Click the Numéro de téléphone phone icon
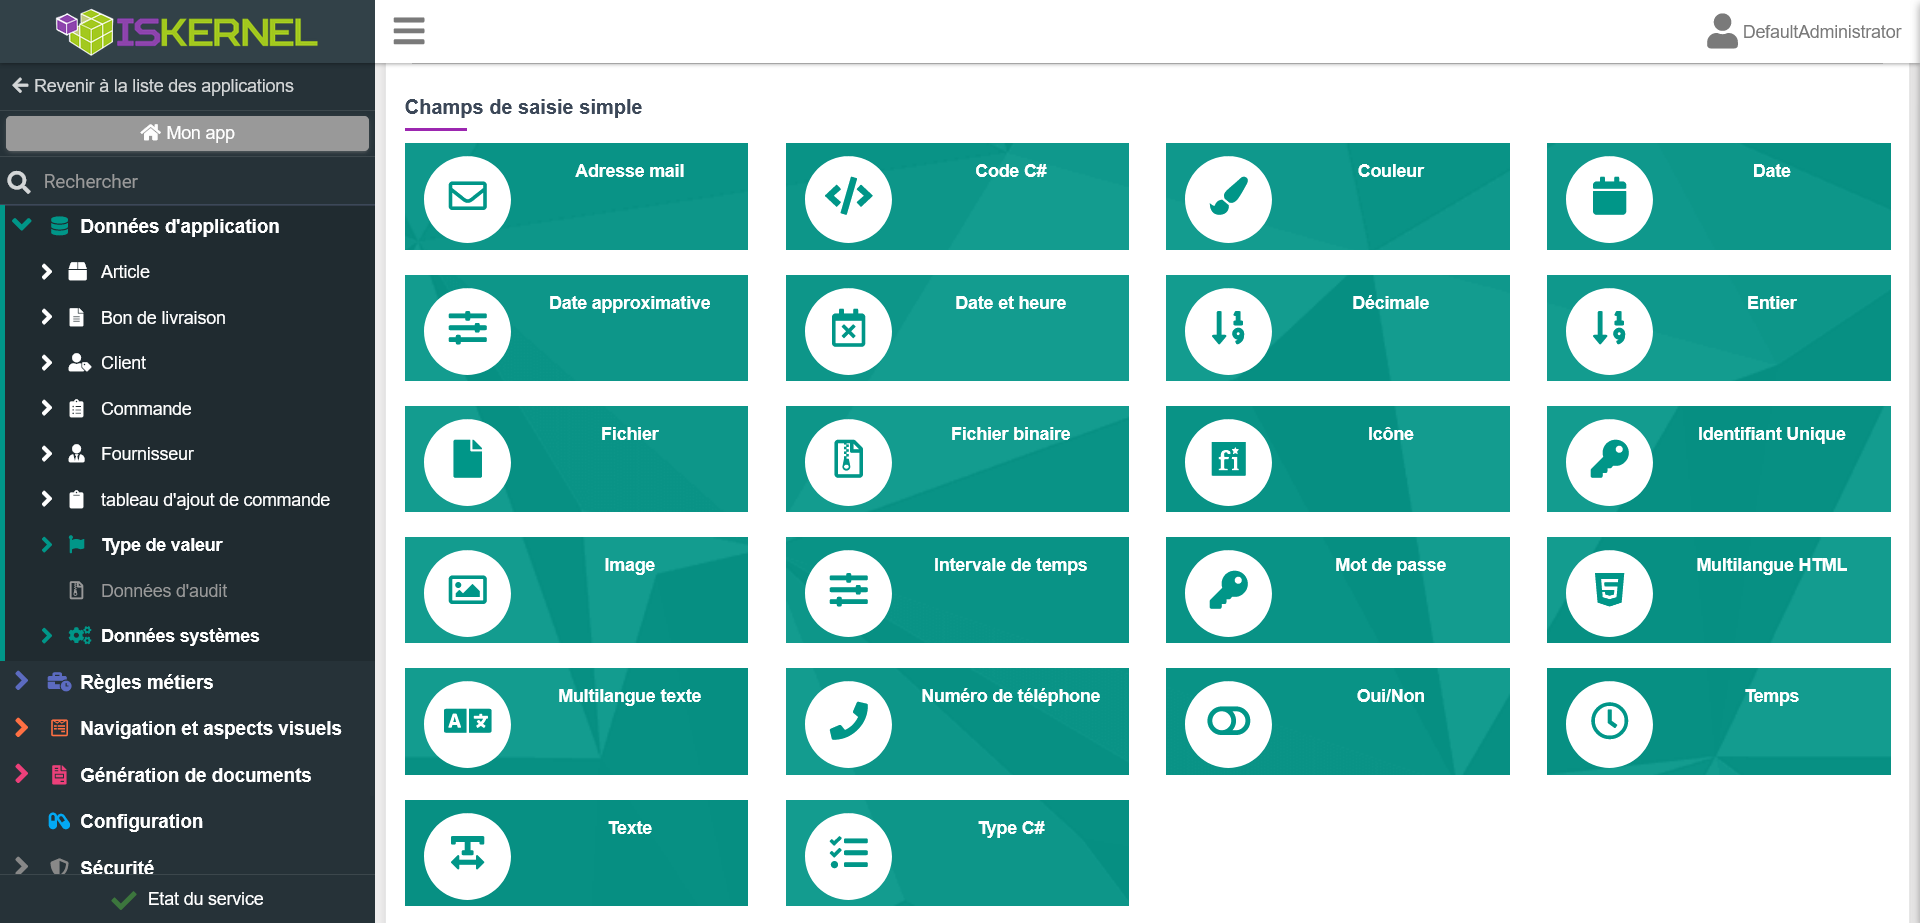 tap(848, 722)
